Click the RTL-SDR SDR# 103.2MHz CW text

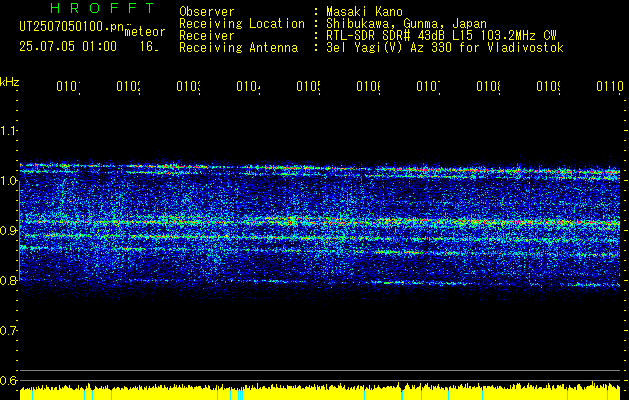coord(441,36)
